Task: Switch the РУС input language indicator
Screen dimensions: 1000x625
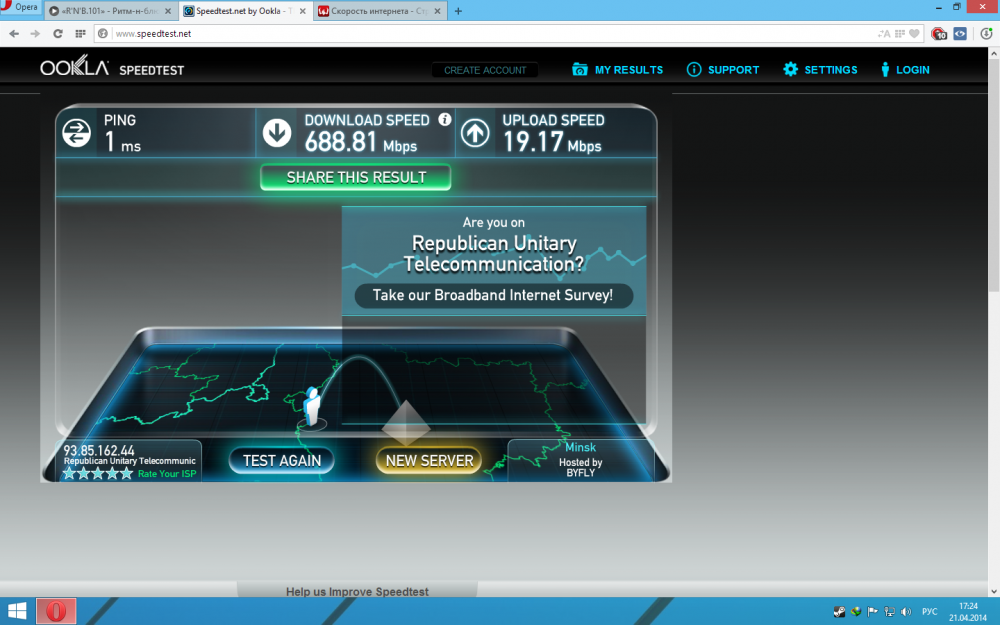Action: [x=929, y=612]
